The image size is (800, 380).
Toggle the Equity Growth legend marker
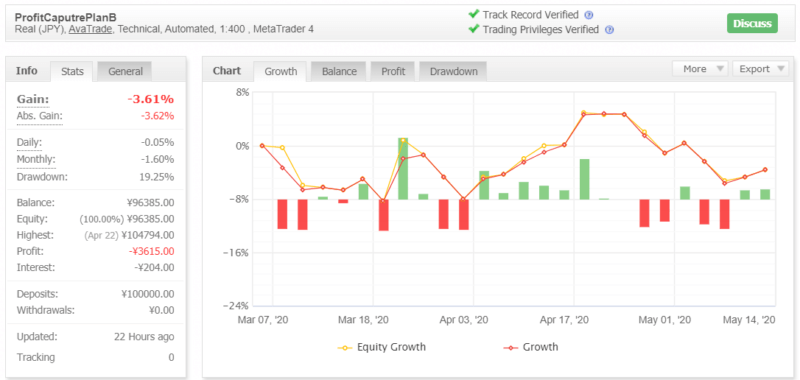point(345,348)
